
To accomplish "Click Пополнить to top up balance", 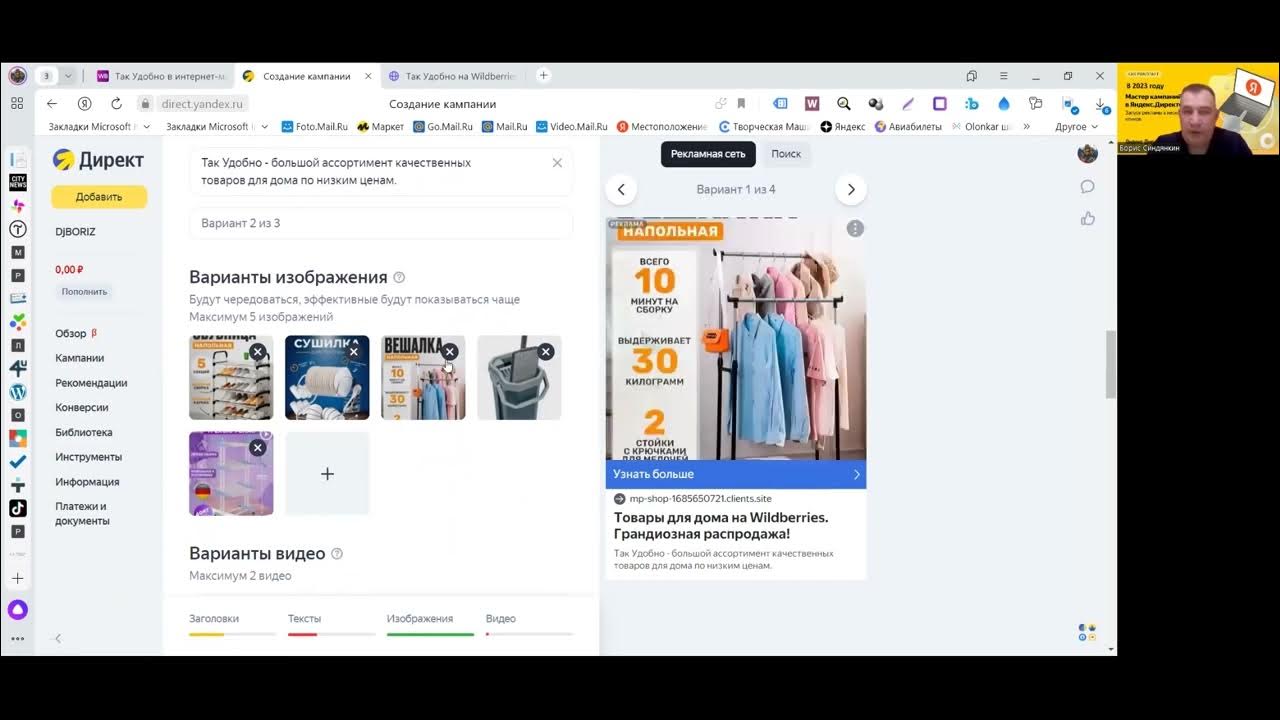I will (84, 292).
